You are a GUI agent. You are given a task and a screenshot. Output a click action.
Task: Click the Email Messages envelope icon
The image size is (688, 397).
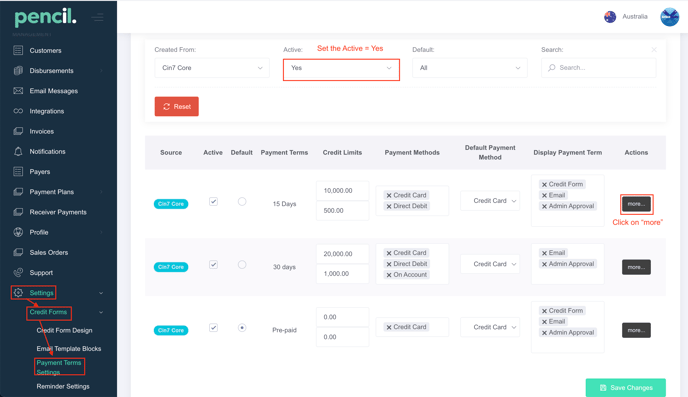(x=18, y=91)
